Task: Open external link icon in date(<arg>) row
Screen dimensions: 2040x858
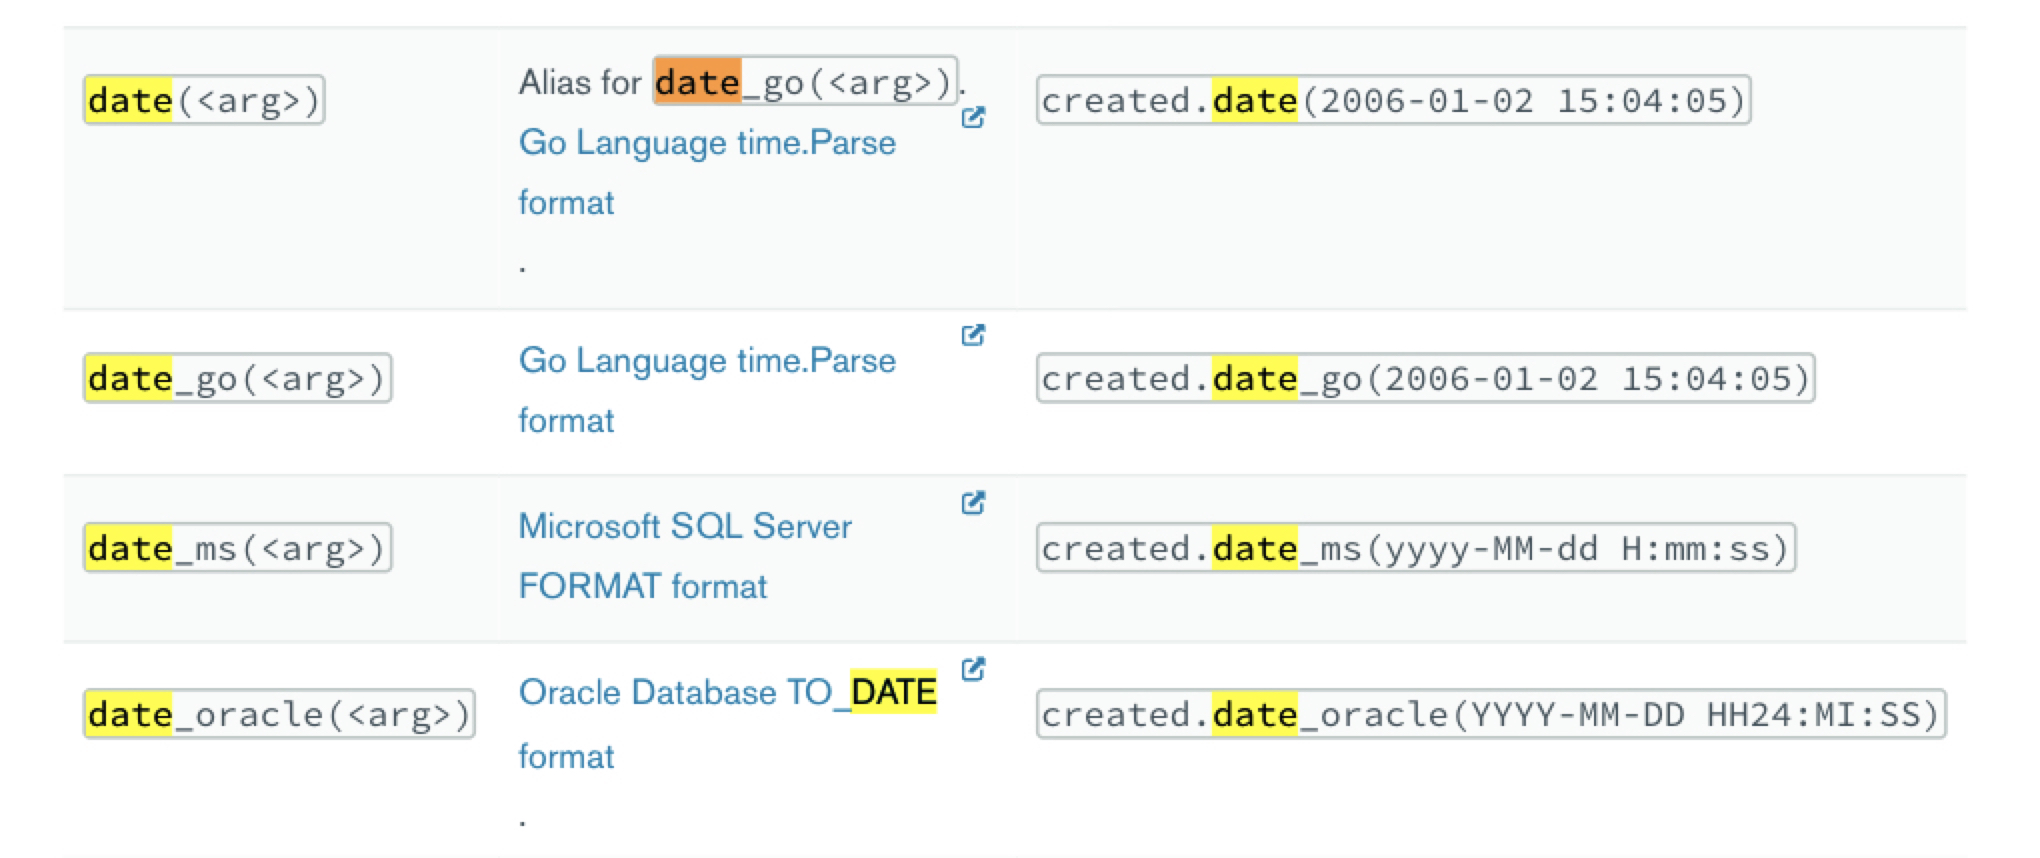Action: point(973,117)
